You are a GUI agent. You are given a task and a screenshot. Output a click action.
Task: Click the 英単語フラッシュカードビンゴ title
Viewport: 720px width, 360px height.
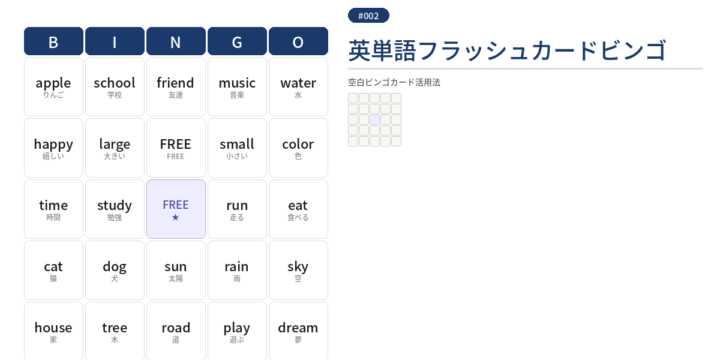point(507,50)
